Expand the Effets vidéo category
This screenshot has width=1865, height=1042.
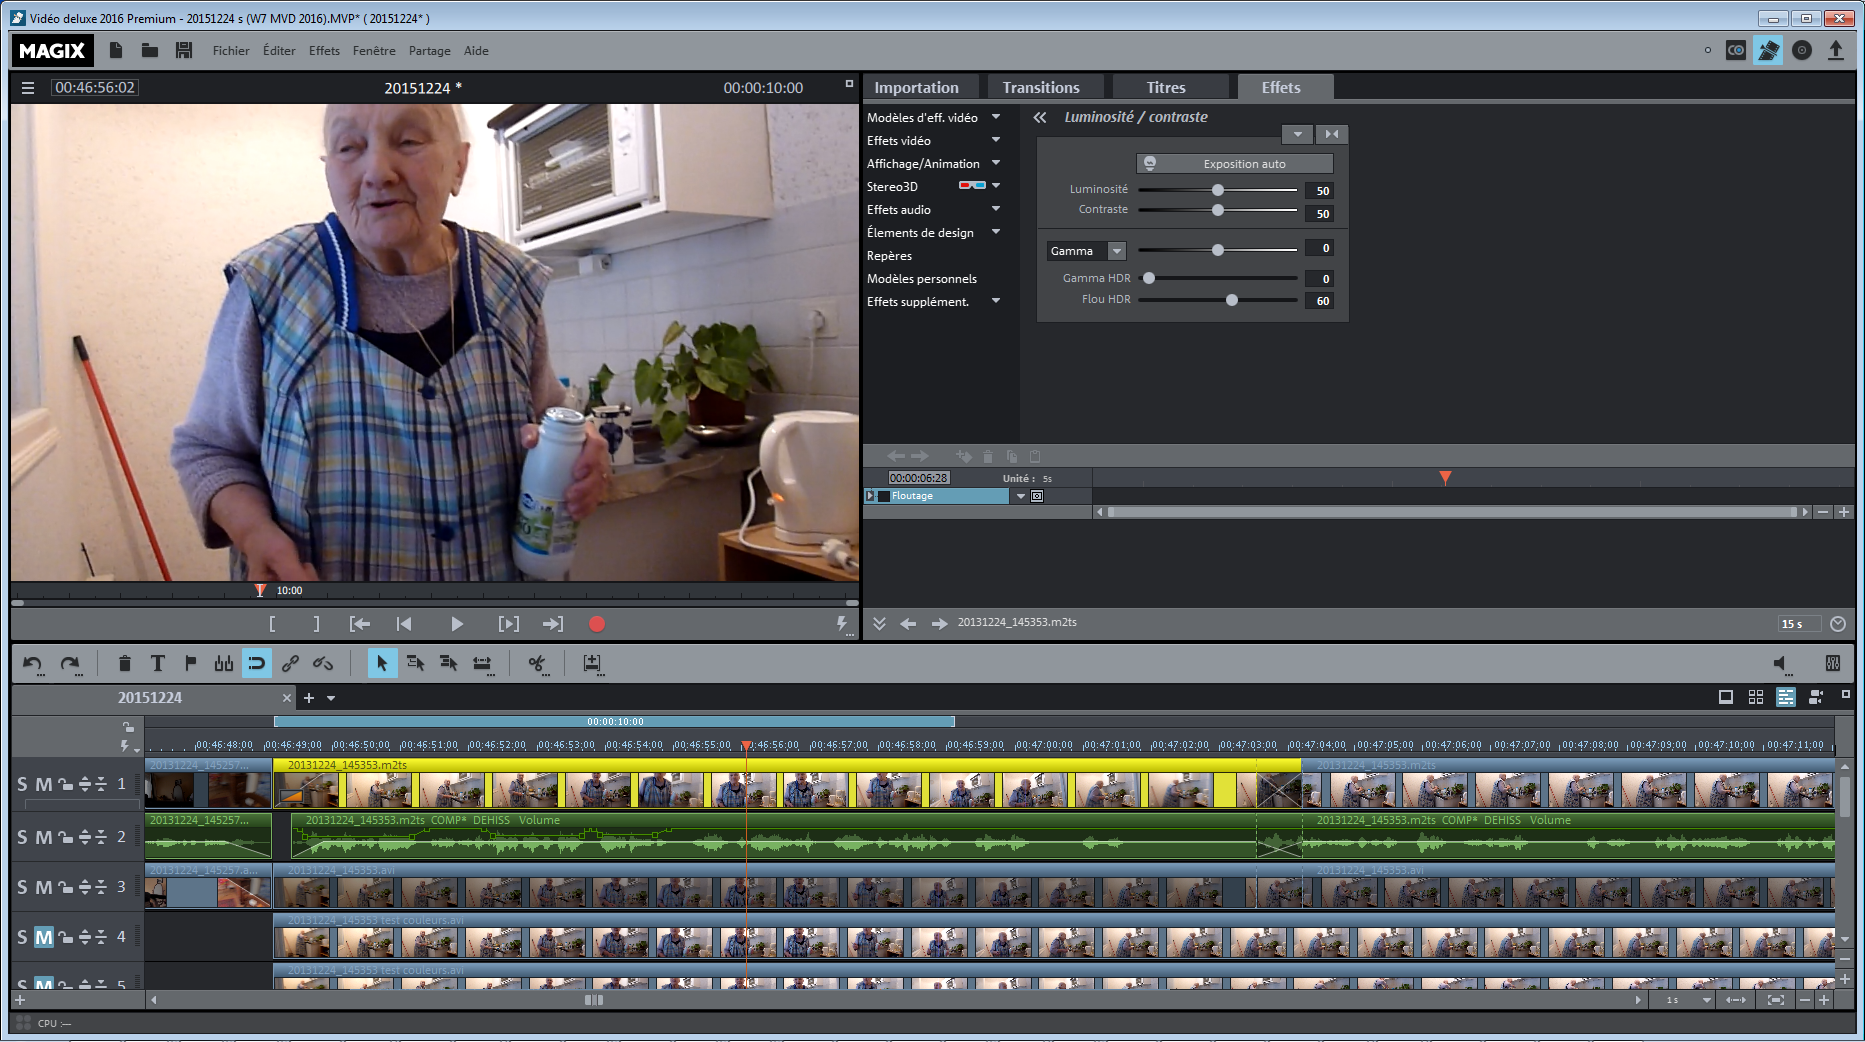[x=996, y=140]
